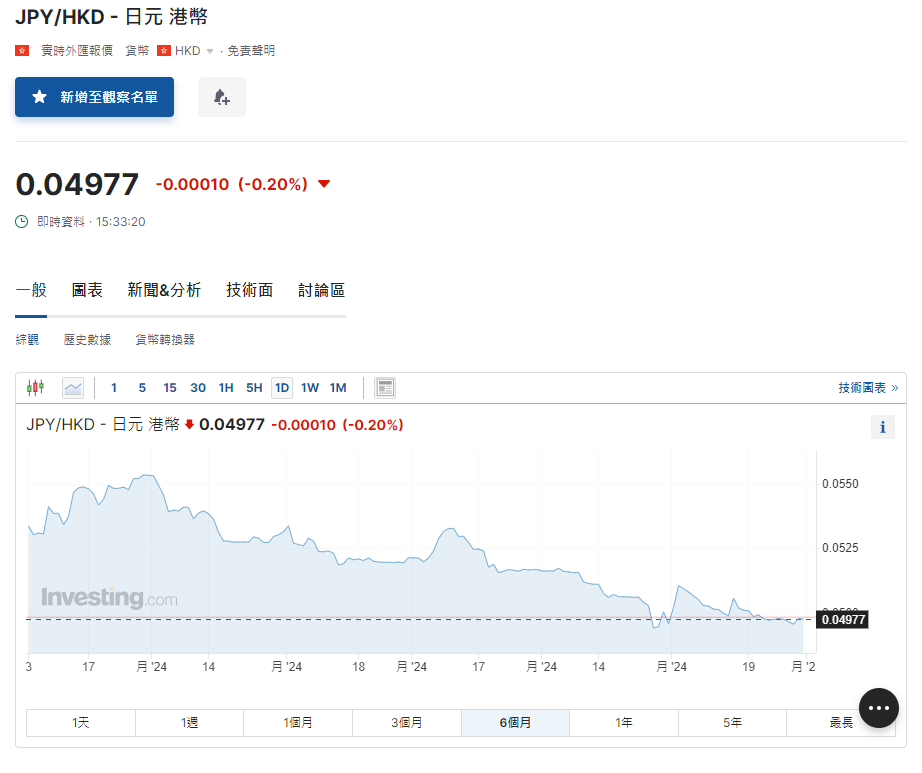This screenshot has height=773, width=922.
Task: Click the red down arrow beside price
Action: [x=323, y=184]
